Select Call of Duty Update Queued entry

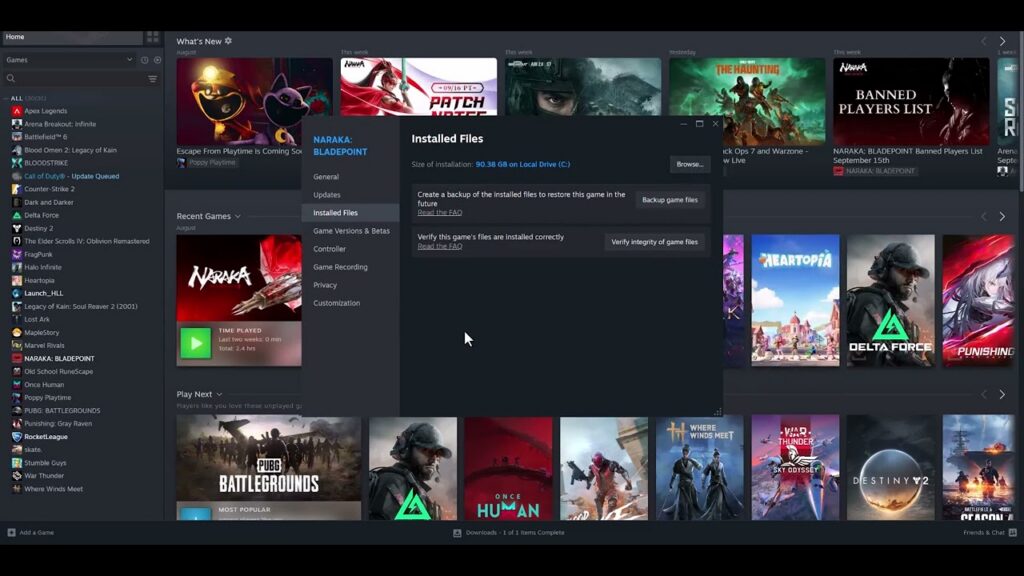pos(72,176)
